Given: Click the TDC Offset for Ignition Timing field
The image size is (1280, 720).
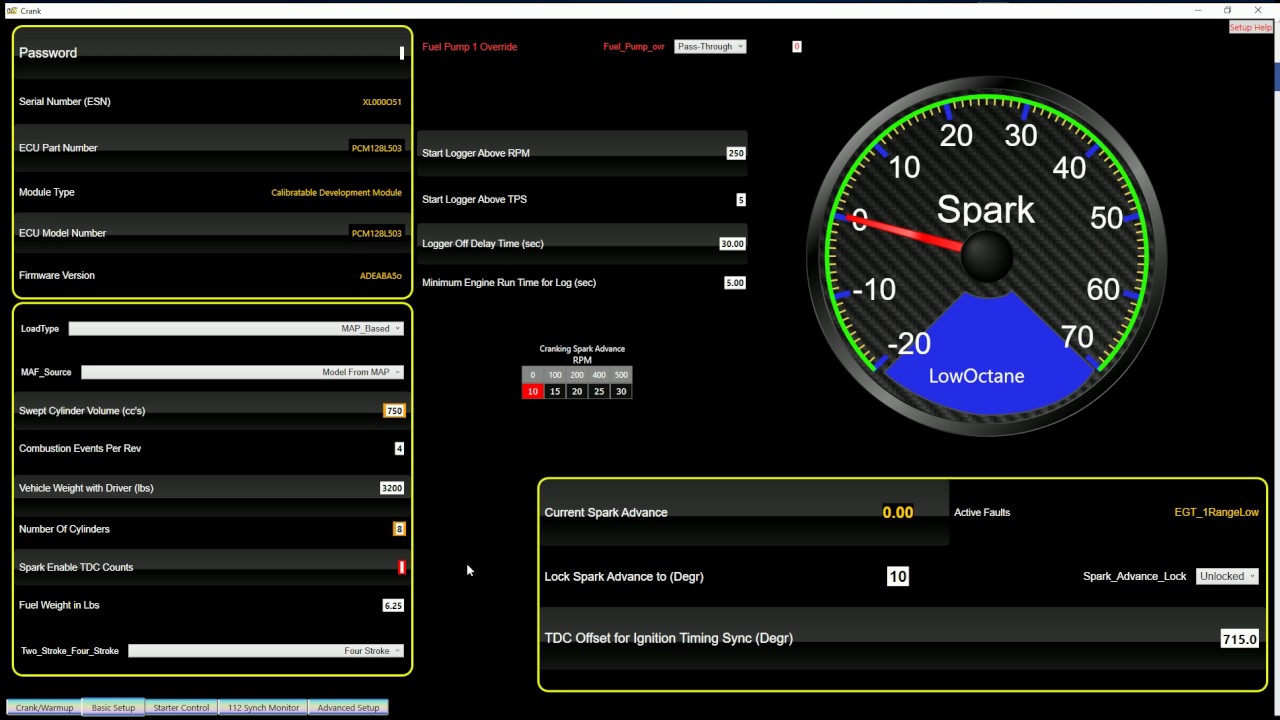Looking at the screenshot, I should tap(1240, 639).
